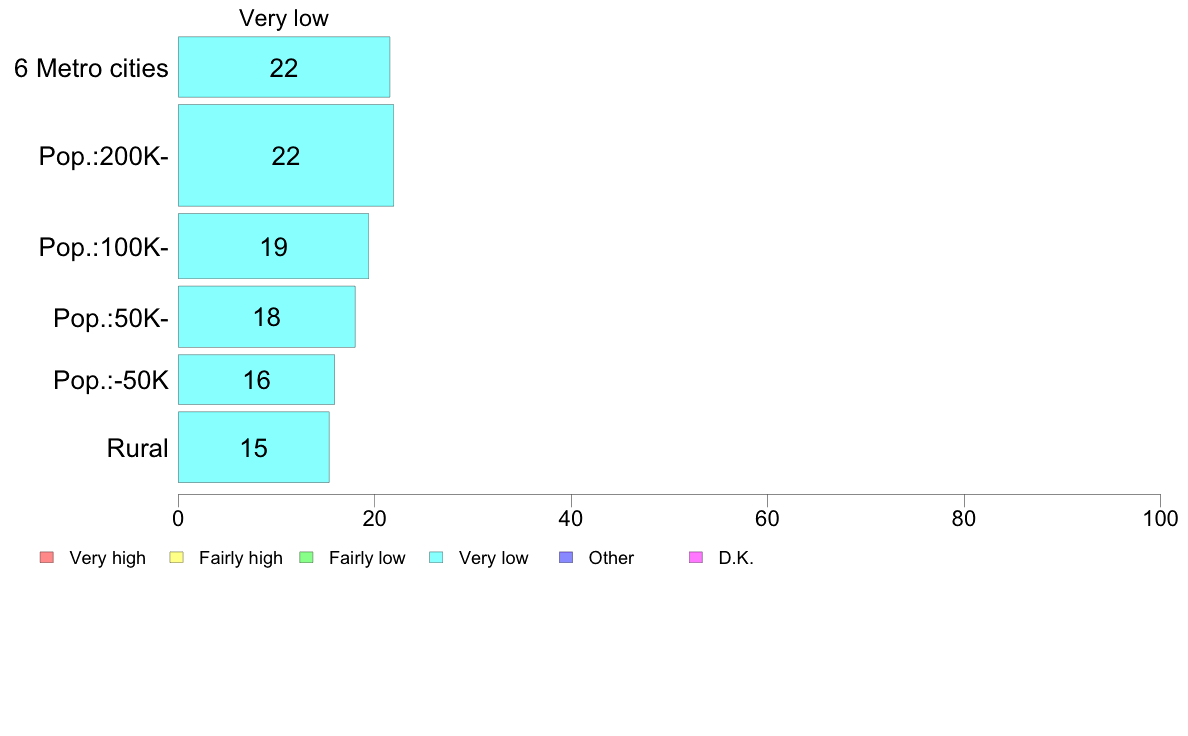Click the green Fairly low legend swatch
The height and width of the screenshot is (736, 1188).
(307, 558)
